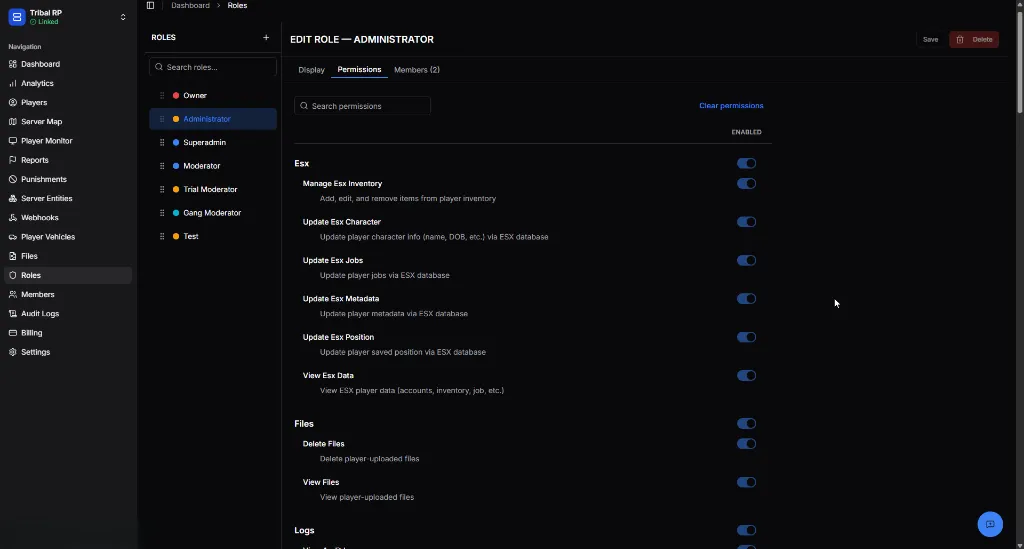The width and height of the screenshot is (1024, 549).
Task: Toggle the Logs category switch
Action: coord(746,530)
